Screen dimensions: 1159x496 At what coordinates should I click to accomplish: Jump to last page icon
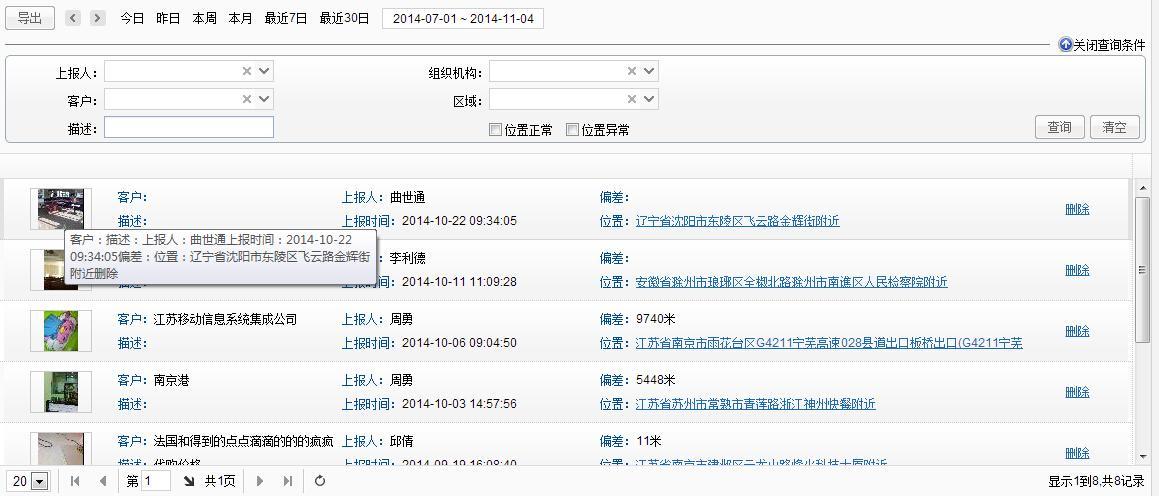tap(288, 481)
